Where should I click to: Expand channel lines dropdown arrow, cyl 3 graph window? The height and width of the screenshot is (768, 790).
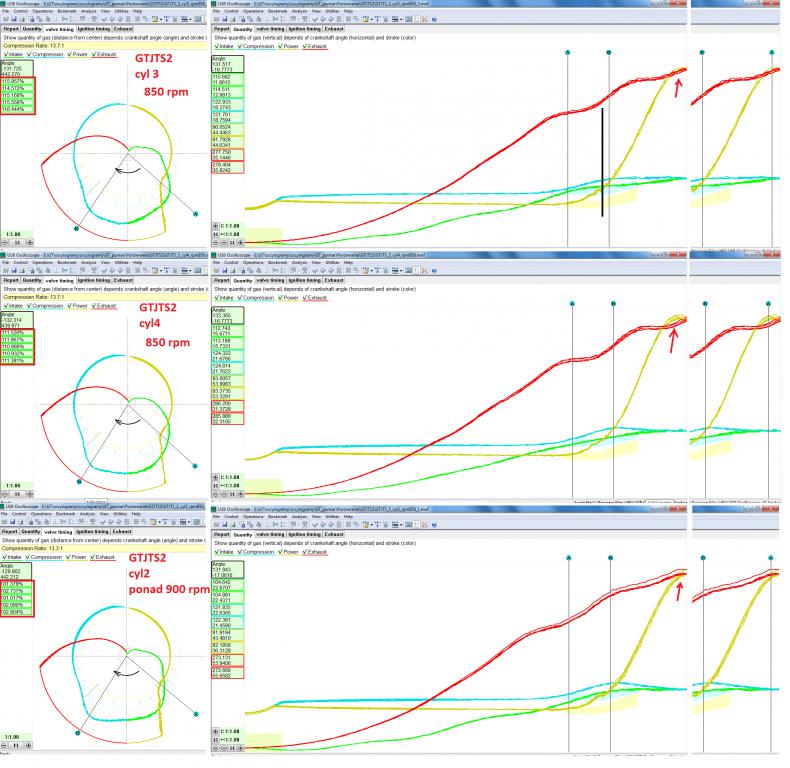tap(402, 19)
